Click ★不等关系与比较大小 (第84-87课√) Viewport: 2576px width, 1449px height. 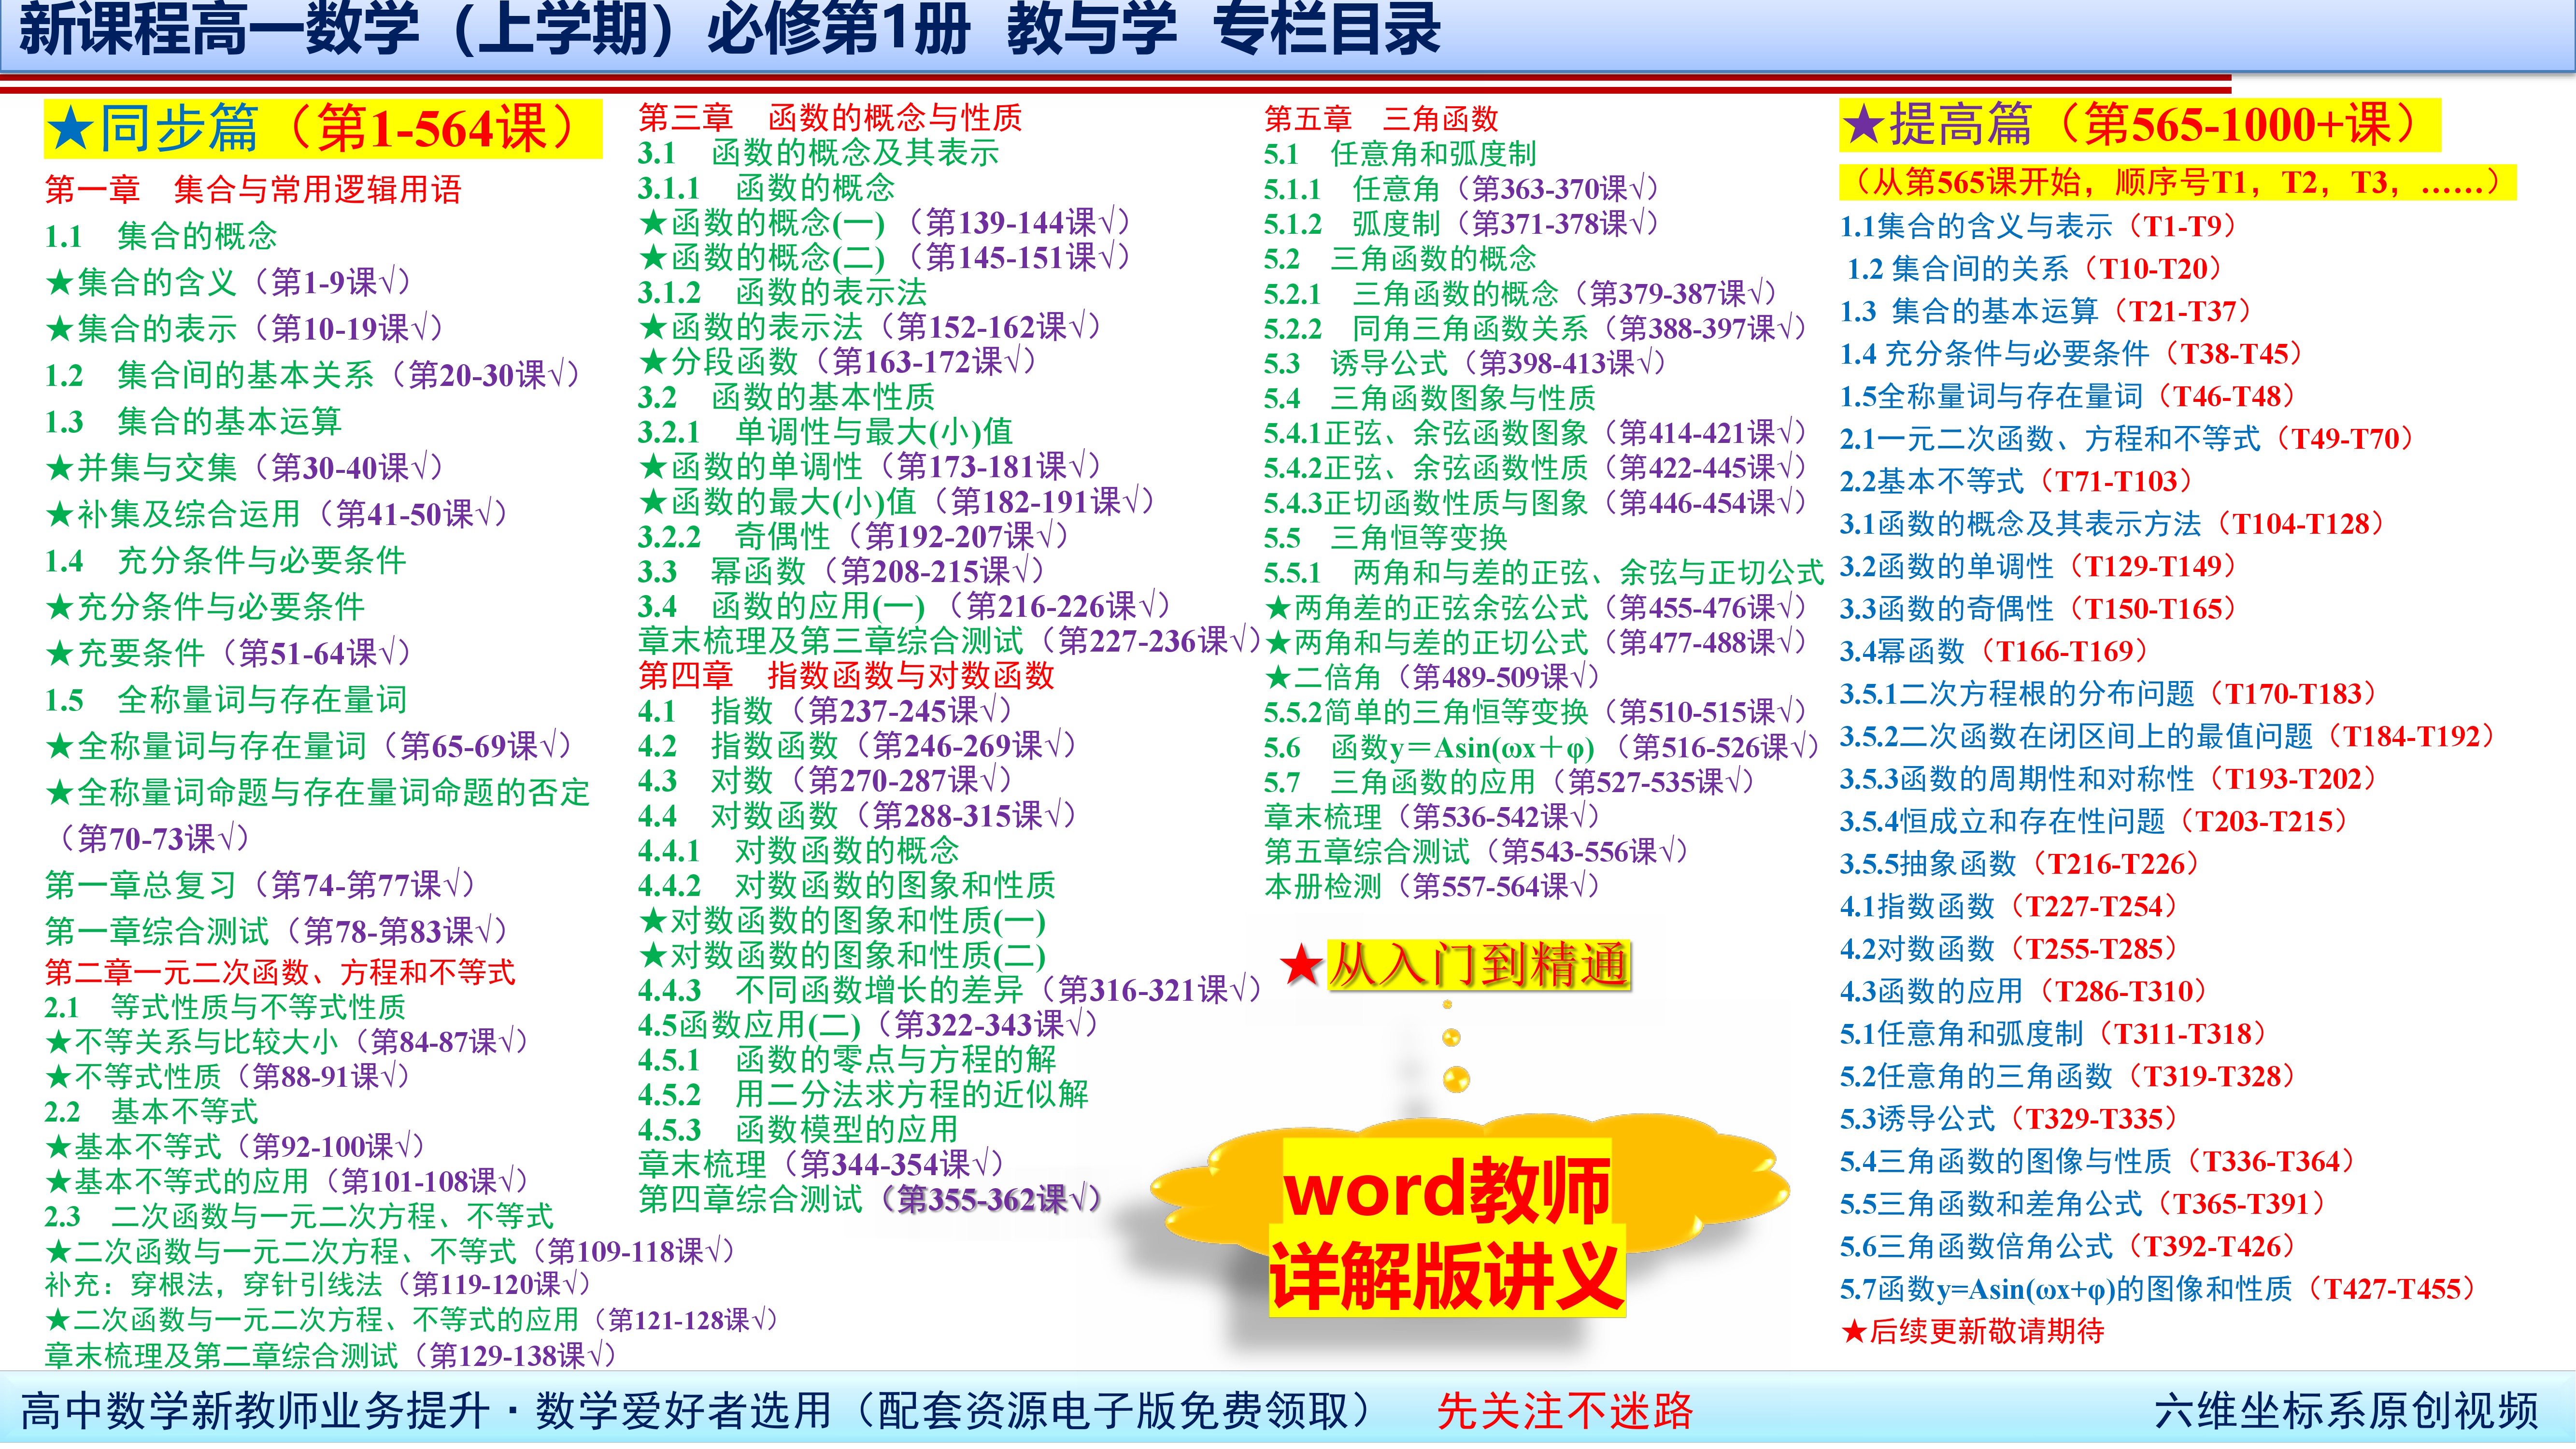pyautogui.click(x=287, y=1042)
